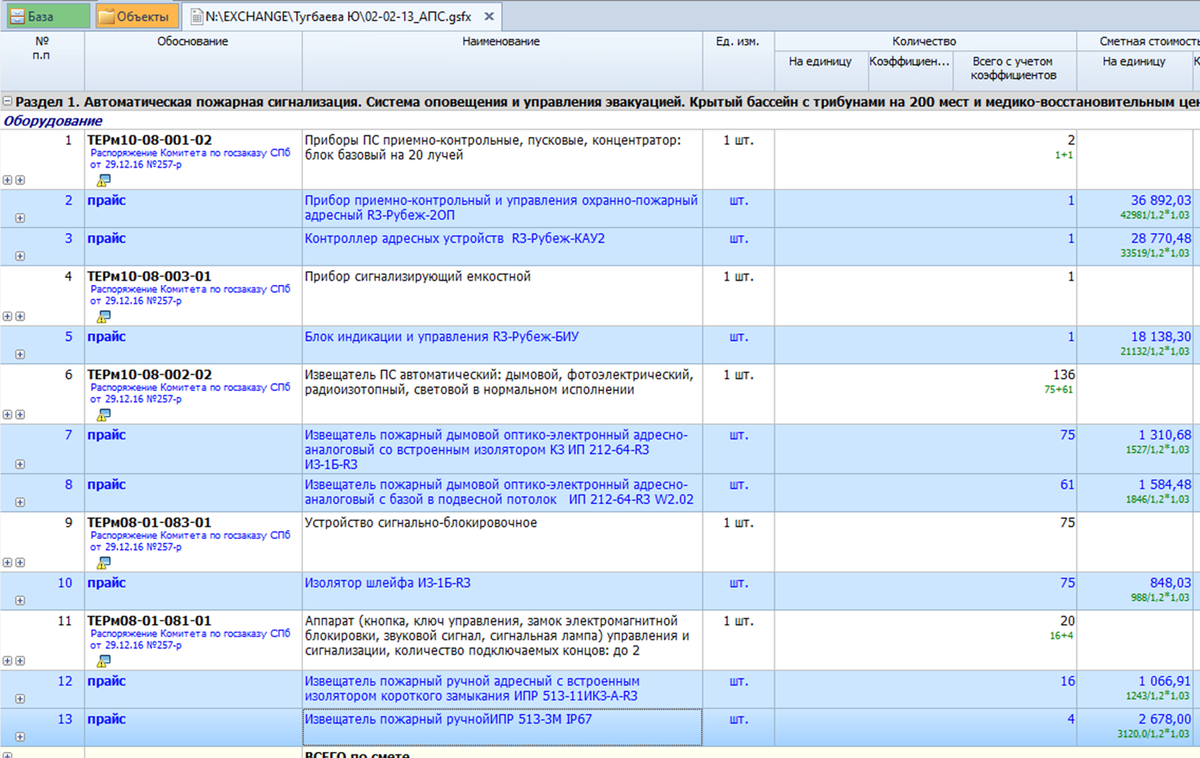
Task: Select the code ТЕРм08-01-081-01
Action: pyautogui.click(x=149, y=620)
